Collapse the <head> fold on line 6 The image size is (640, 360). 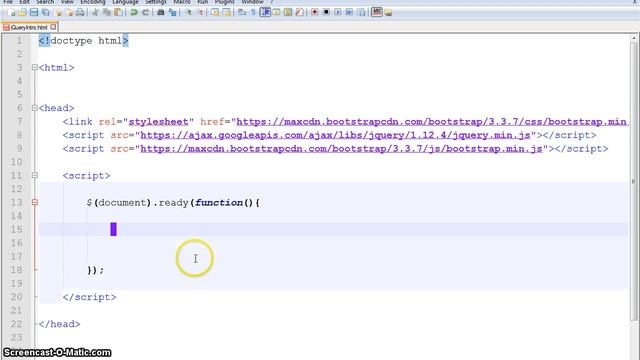click(35, 108)
